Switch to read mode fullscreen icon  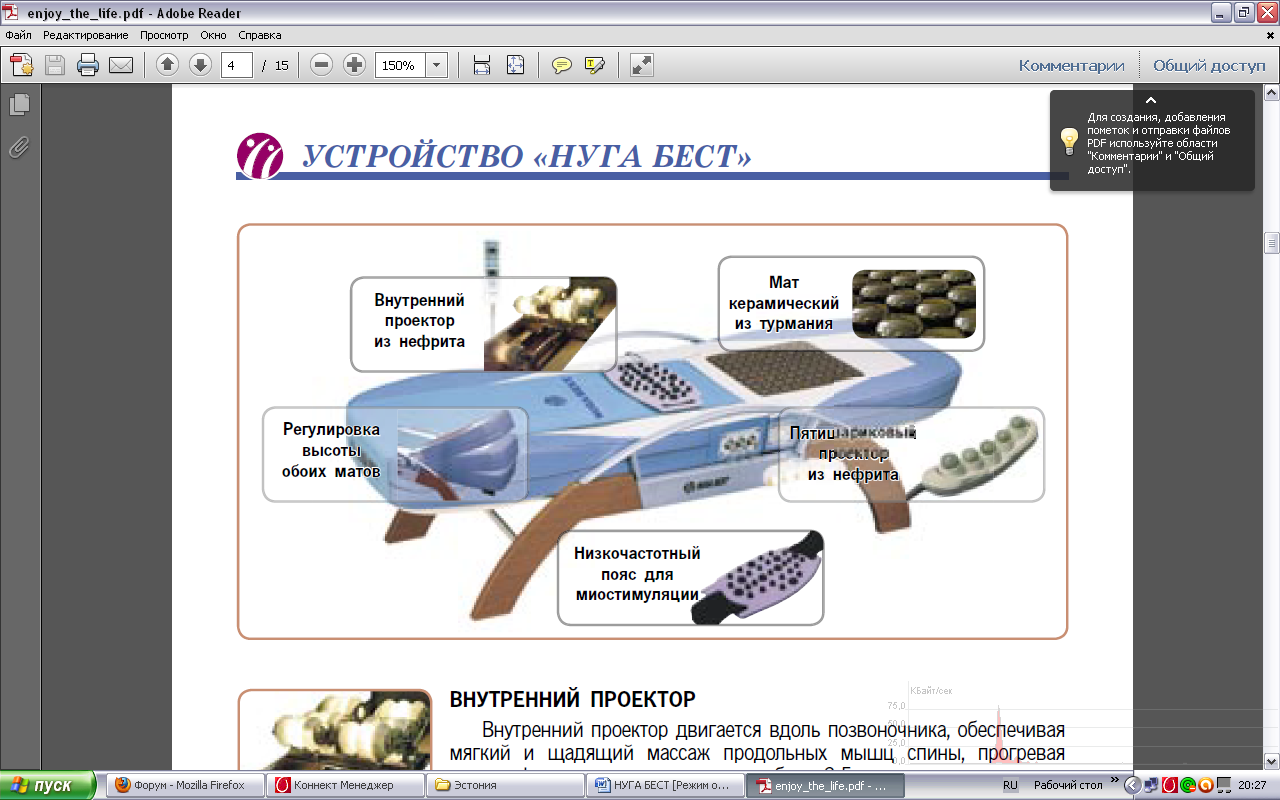[x=642, y=65]
